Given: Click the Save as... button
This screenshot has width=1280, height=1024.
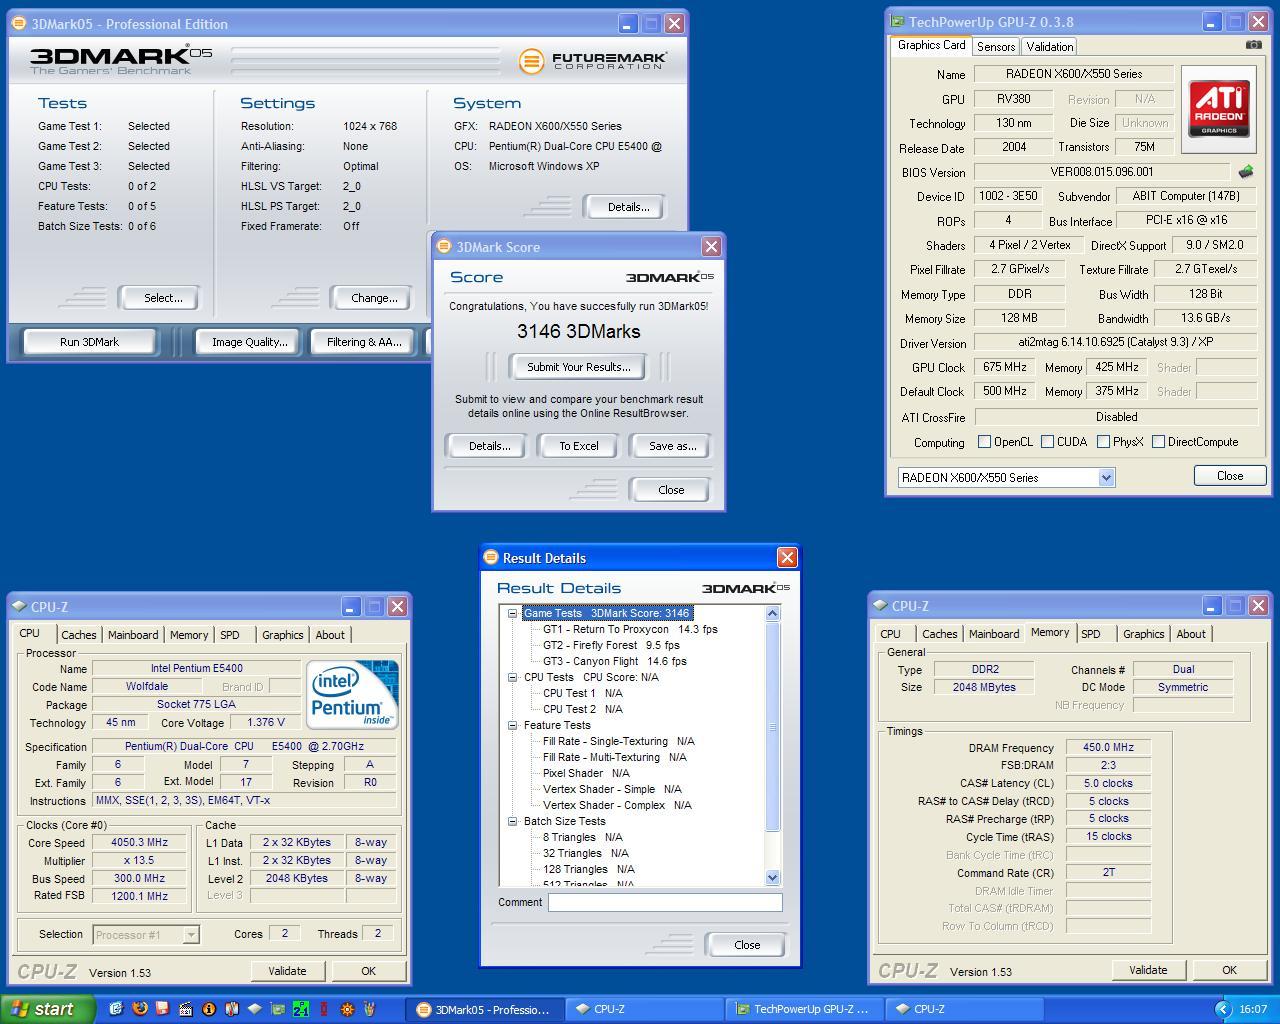Looking at the screenshot, I should 672,446.
